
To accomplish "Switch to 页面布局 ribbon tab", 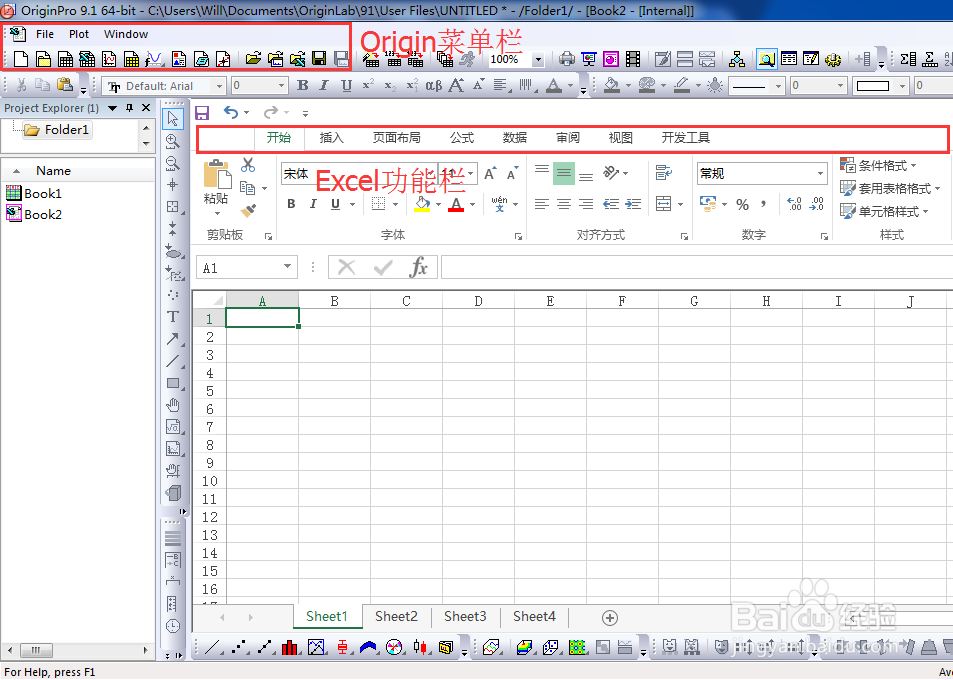I will click(396, 138).
